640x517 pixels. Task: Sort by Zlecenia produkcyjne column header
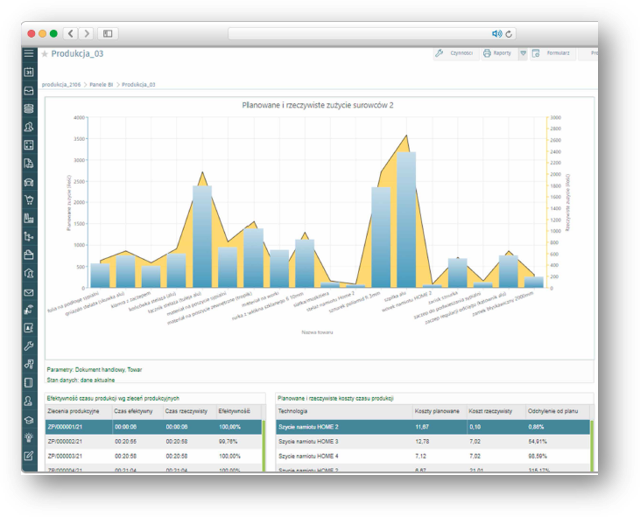click(78, 411)
